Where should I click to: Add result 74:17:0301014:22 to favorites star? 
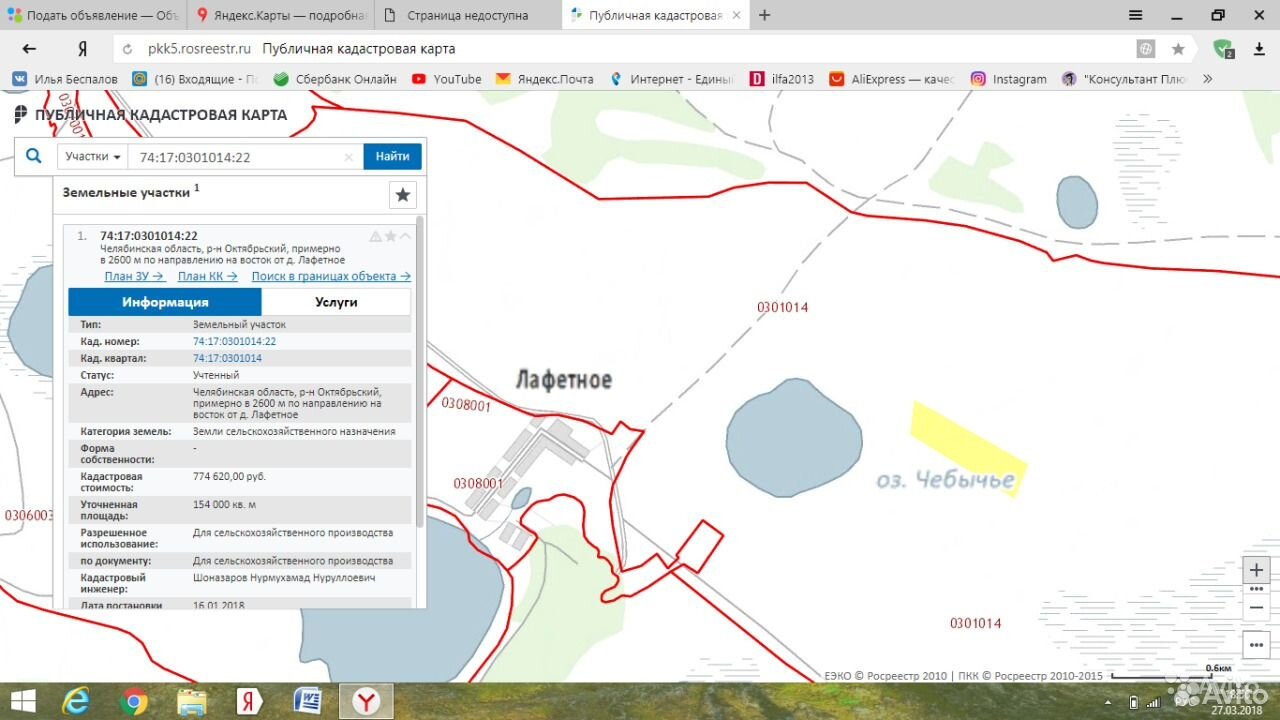click(391, 237)
